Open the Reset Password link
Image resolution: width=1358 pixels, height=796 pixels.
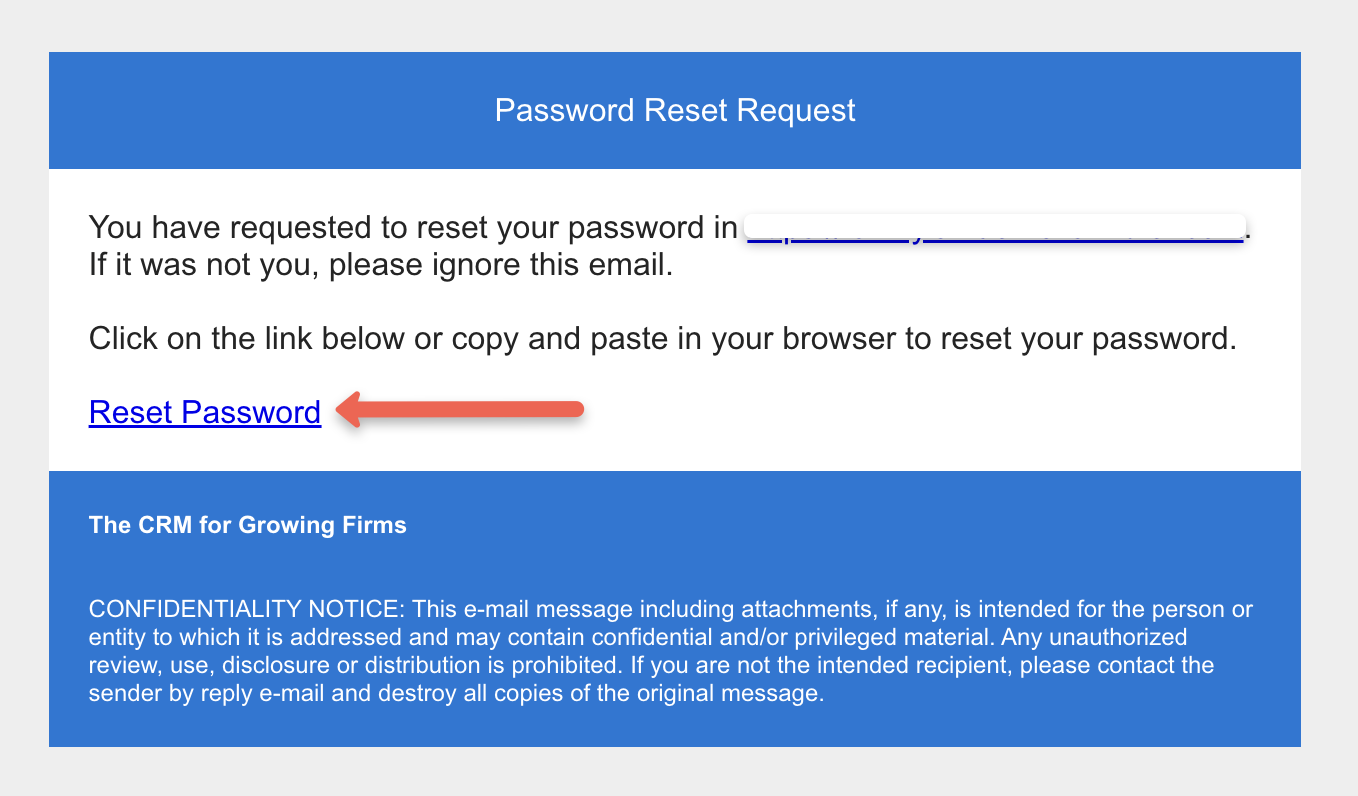[x=205, y=412]
